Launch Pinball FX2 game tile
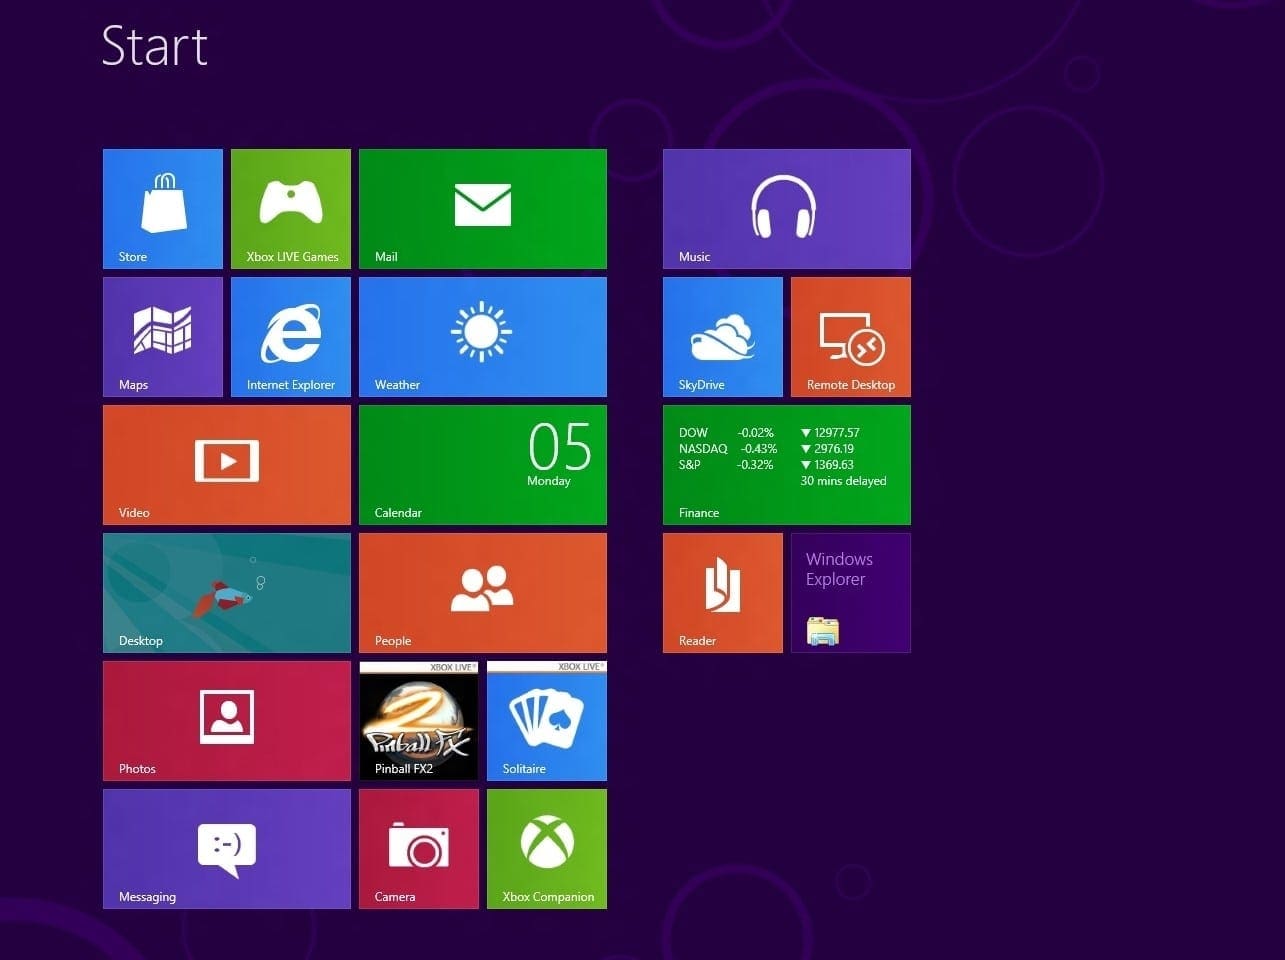The image size is (1285, 960). pos(418,720)
